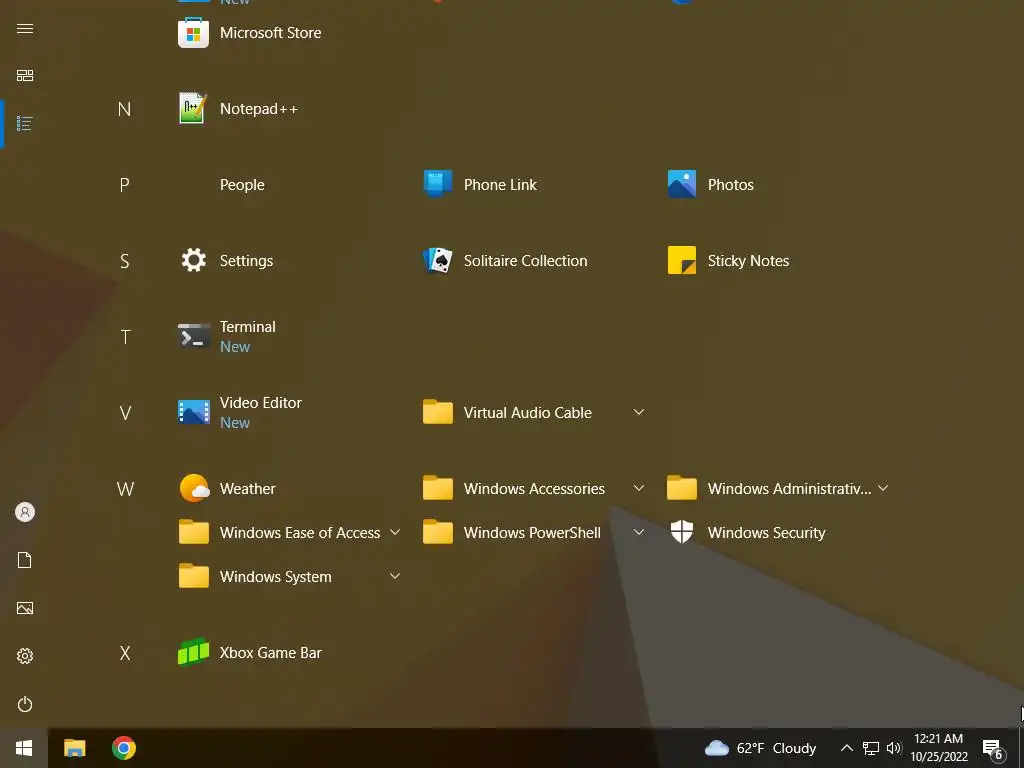Select the all apps list view
Viewport: 1024px width, 768px height.
pyautogui.click(x=25, y=123)
